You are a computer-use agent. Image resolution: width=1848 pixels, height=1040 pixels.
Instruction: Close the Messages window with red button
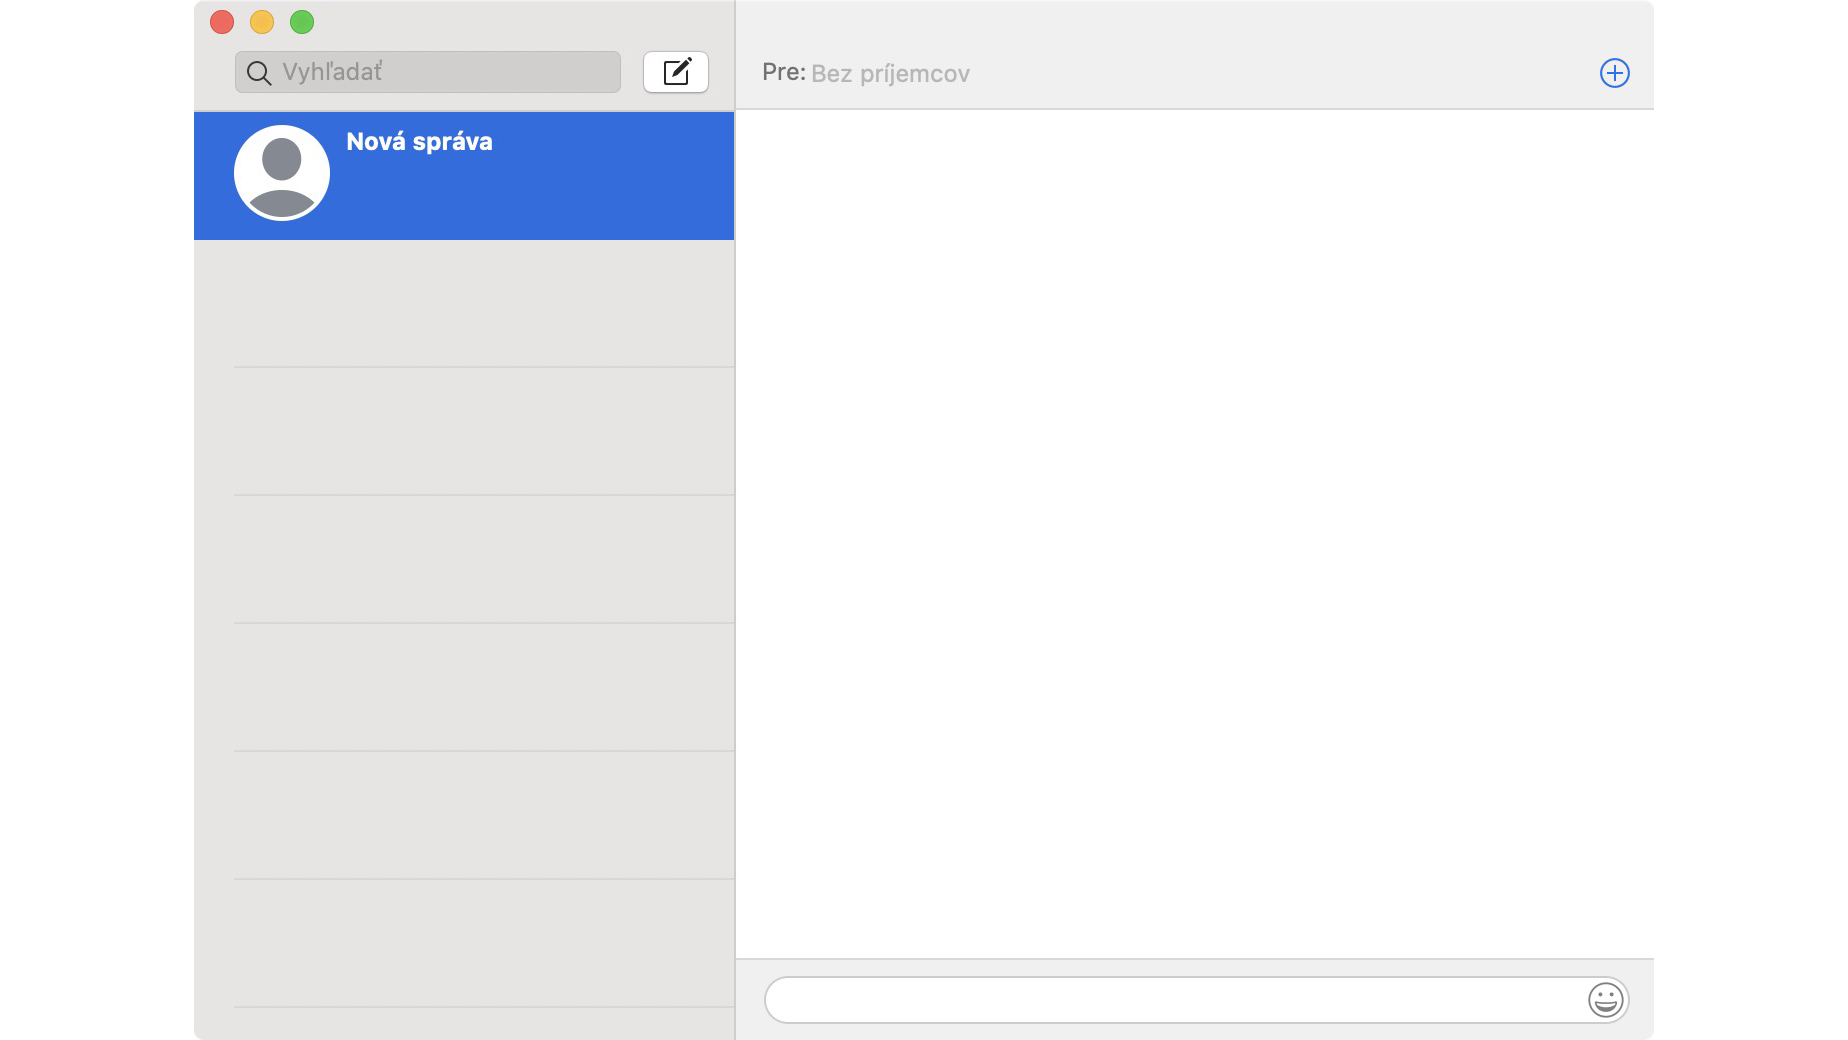point(222,22)
